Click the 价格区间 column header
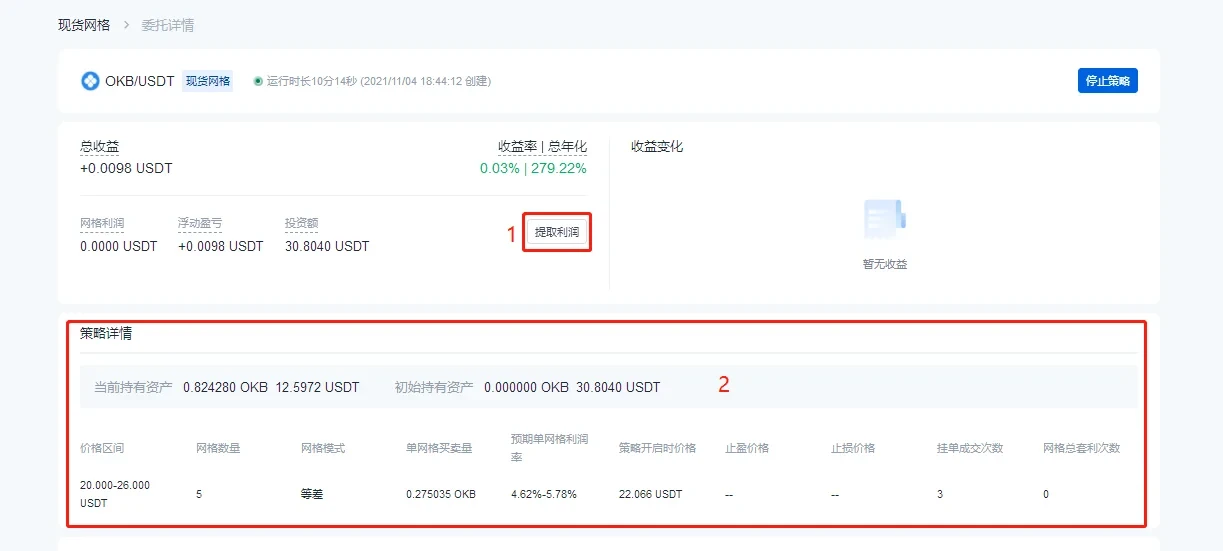The height and width of the screenshot is (551, 1223). 102,448
